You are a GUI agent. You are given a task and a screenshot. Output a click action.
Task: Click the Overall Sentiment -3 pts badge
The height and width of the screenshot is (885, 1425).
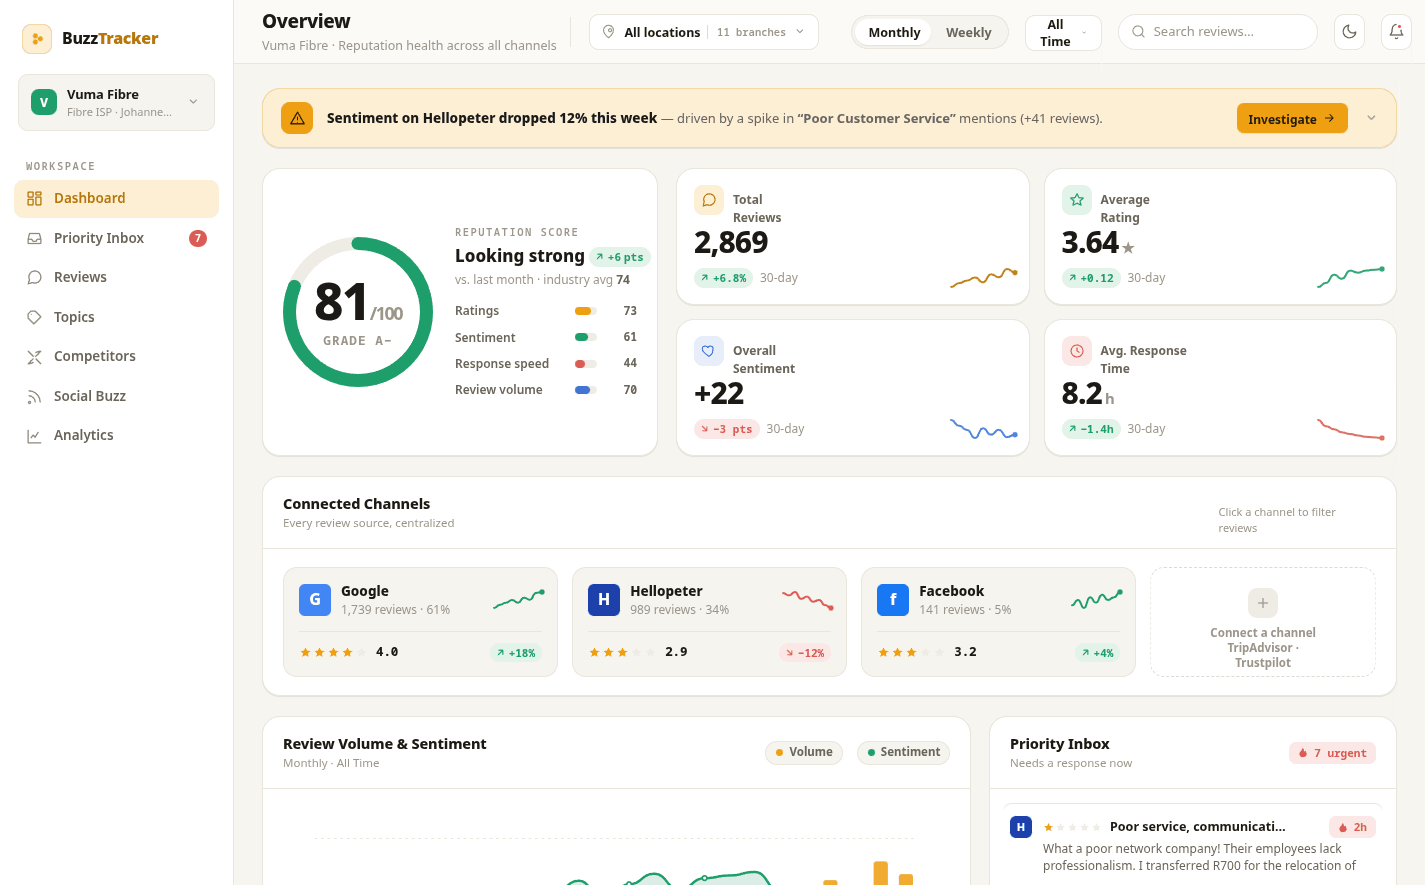726,429
